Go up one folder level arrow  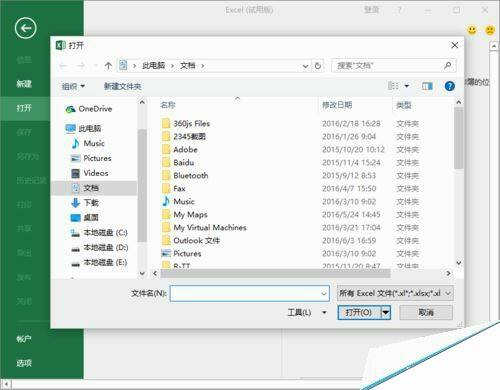pyautogui.click(x=108, y=66)
